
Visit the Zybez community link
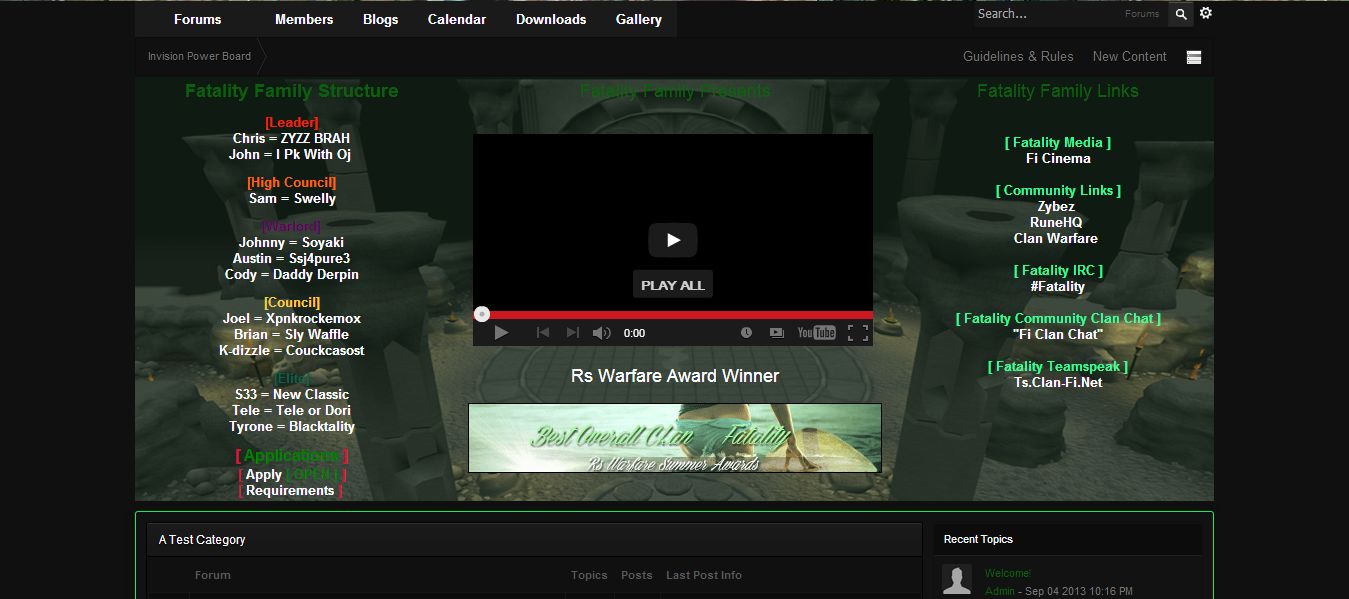pyautogui.click(x=1056, y=206)
